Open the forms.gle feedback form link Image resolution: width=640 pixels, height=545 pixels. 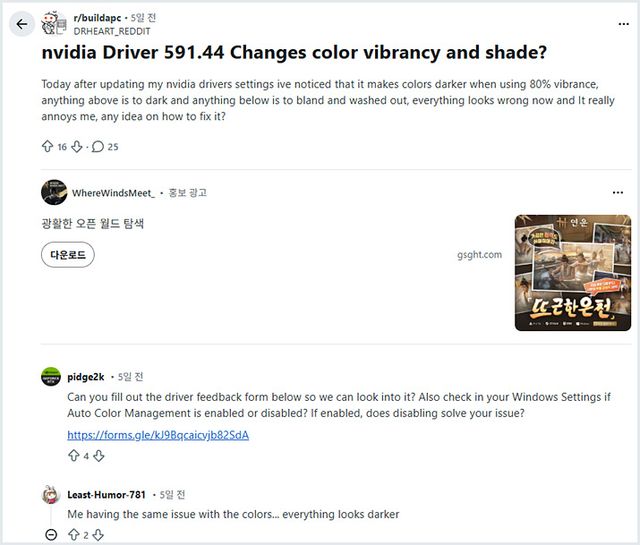click(158, 435)
